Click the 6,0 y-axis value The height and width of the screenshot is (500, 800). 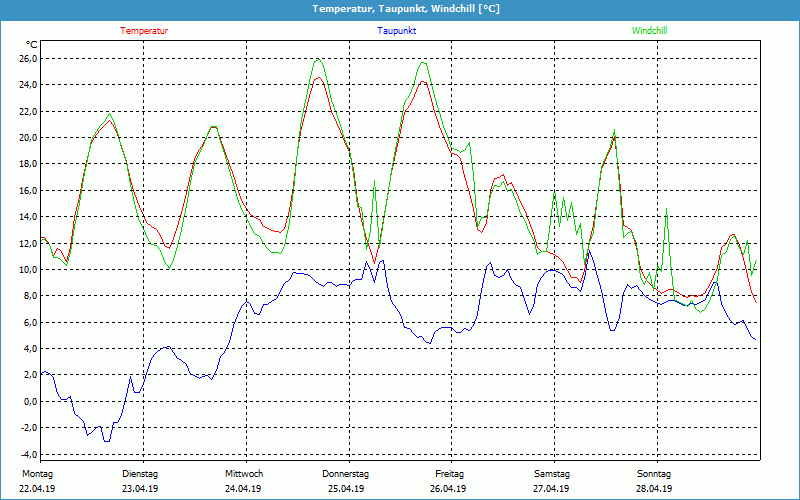[x=30, y=322]
